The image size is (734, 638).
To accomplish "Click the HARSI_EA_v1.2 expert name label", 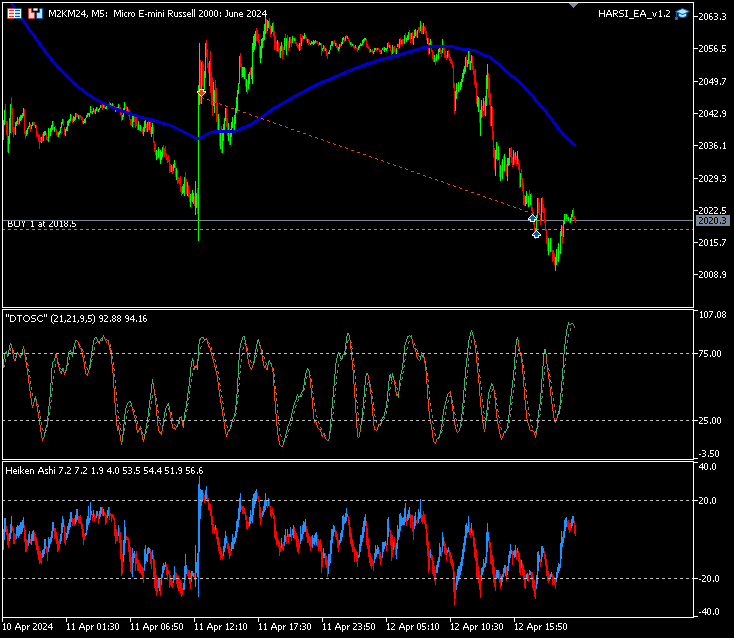I will 634,14.
